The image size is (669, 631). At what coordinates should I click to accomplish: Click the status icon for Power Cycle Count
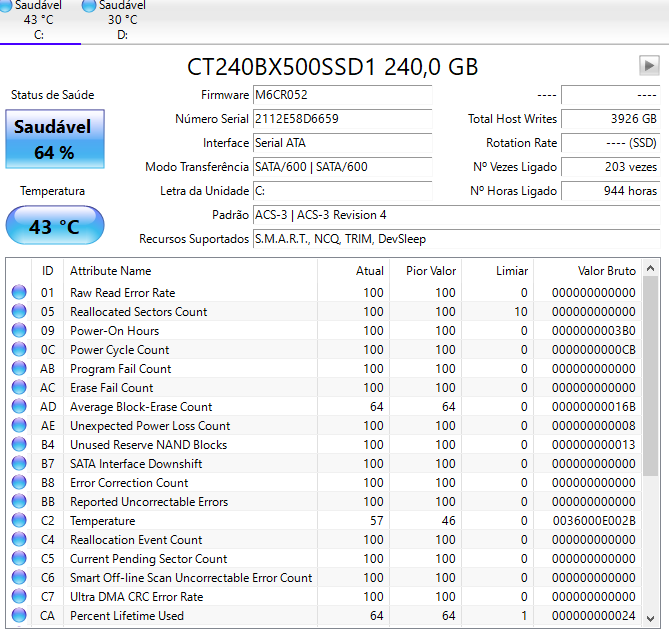click(x=19, y=349)
